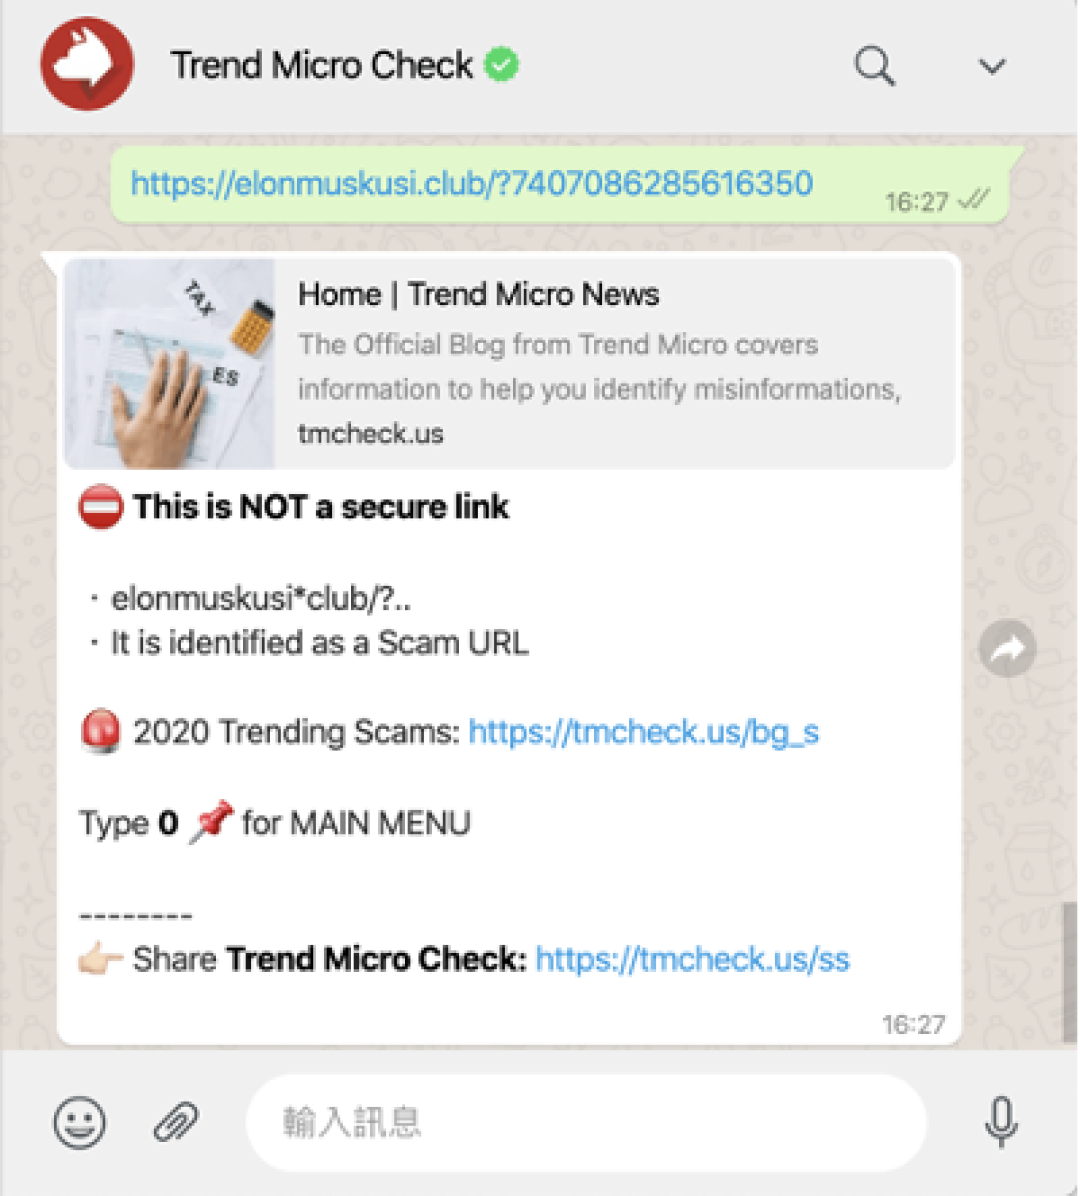Click the green verified badge
This screenshot has height=1196, width=1080.
pyautogui.click(x=502, y=64)
